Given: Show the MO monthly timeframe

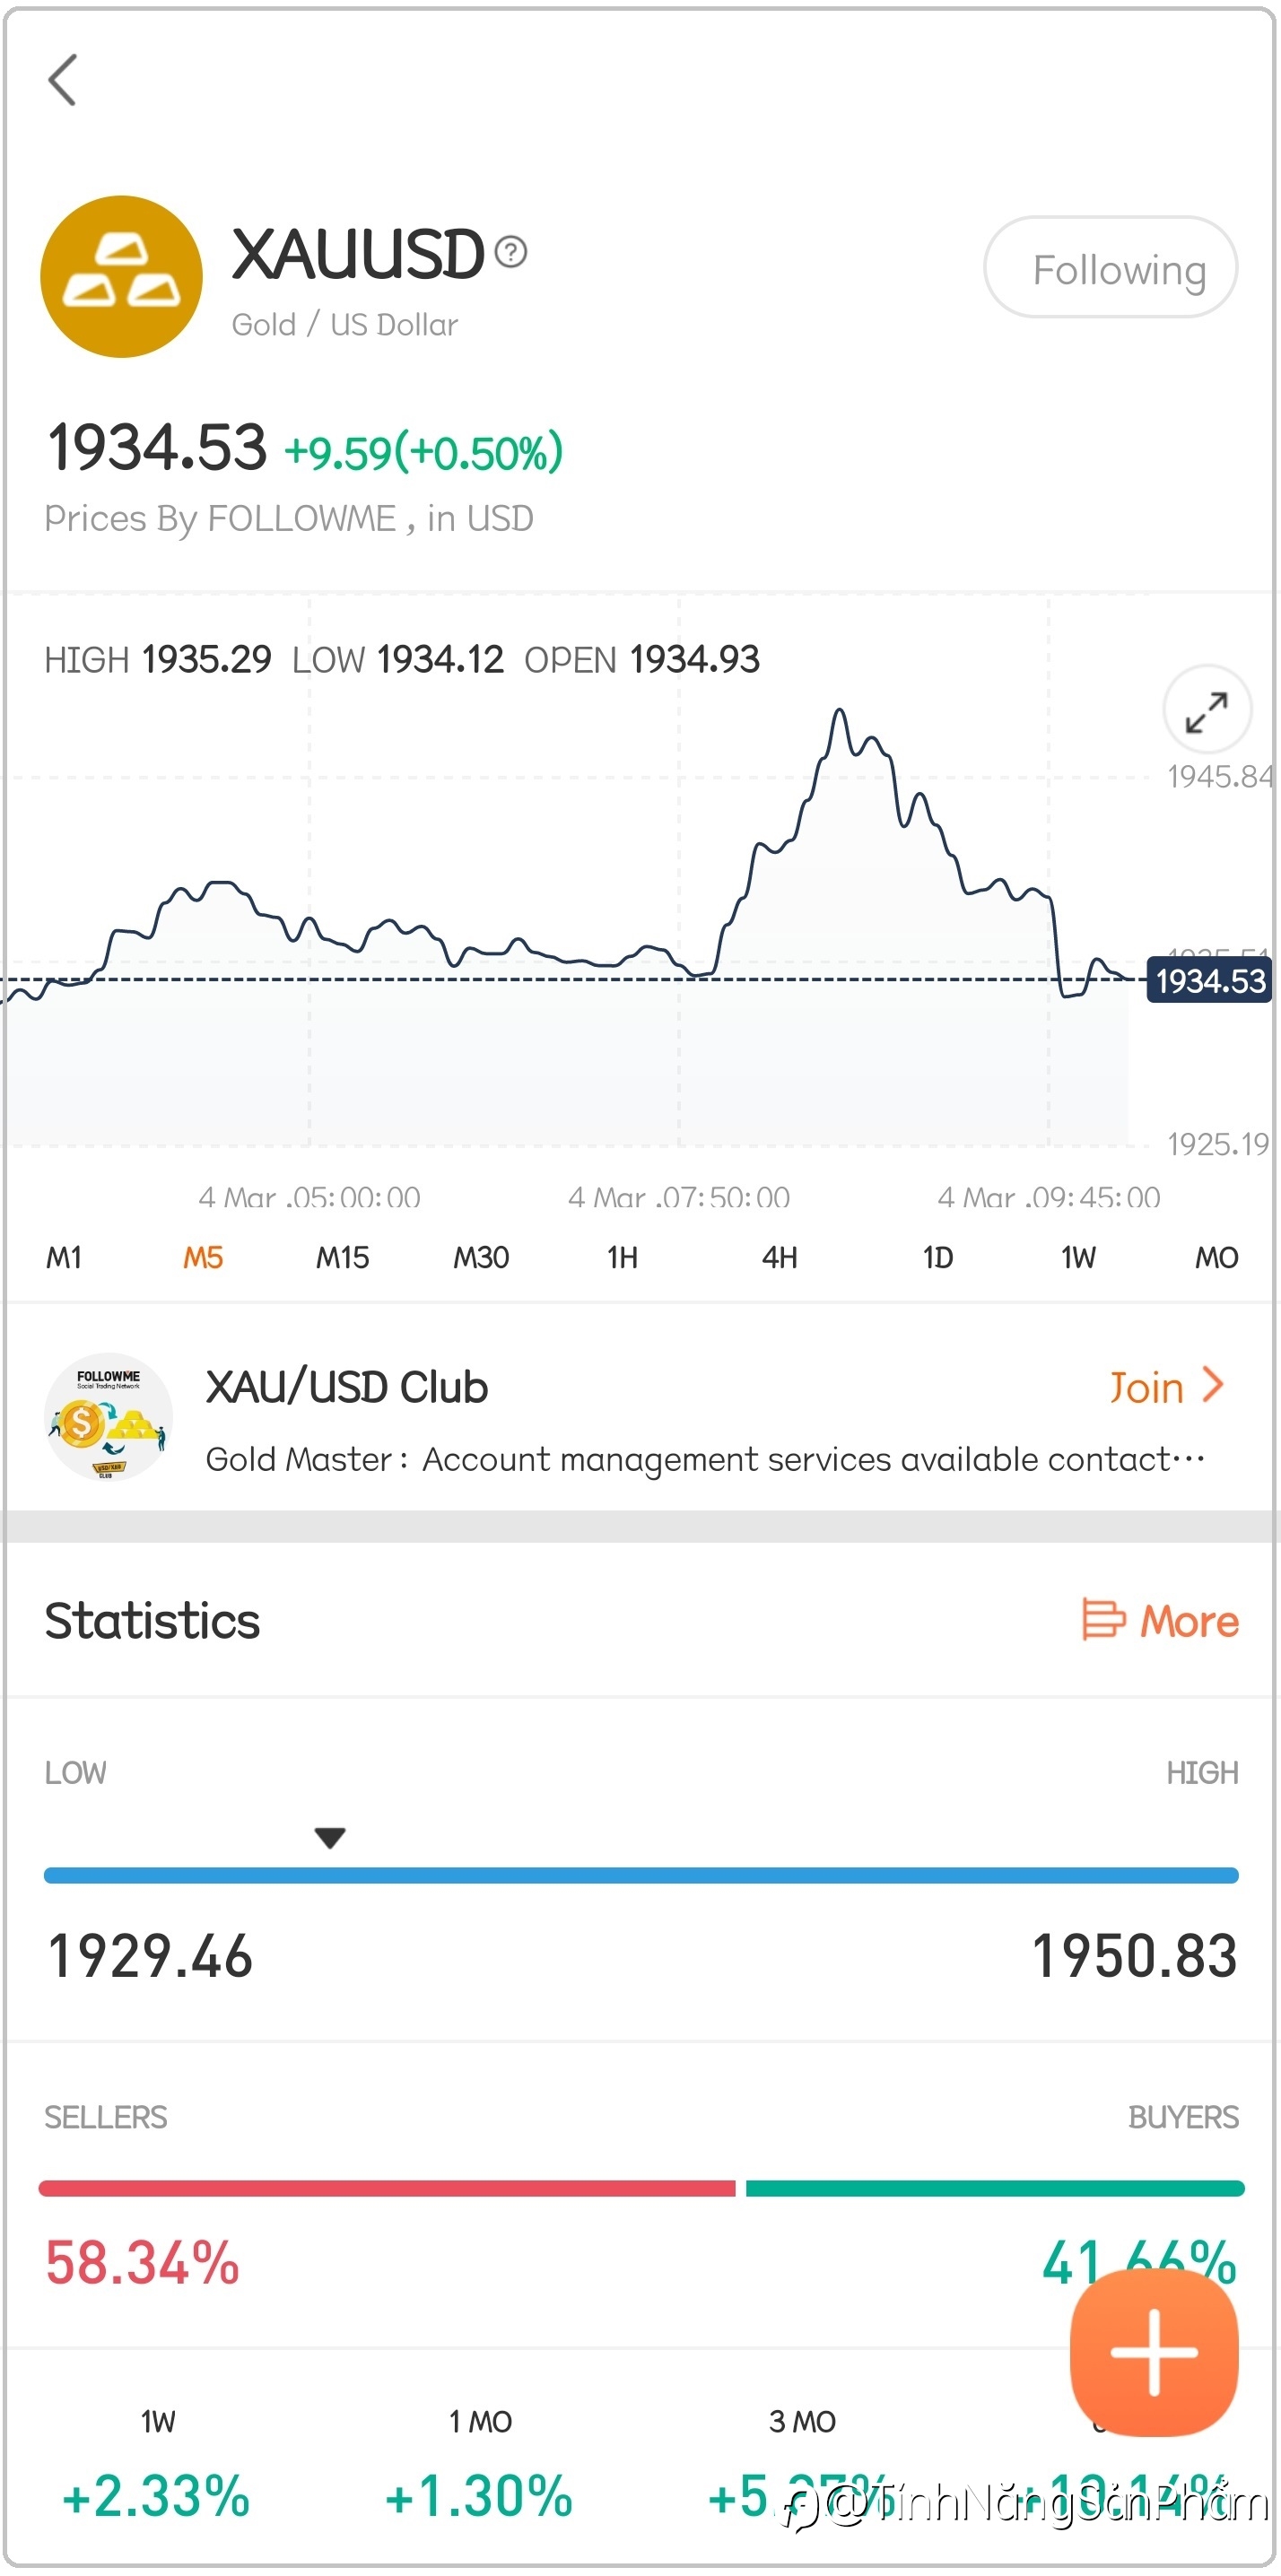Looking at the screenshot, I should click(x=1216, y=1257).
